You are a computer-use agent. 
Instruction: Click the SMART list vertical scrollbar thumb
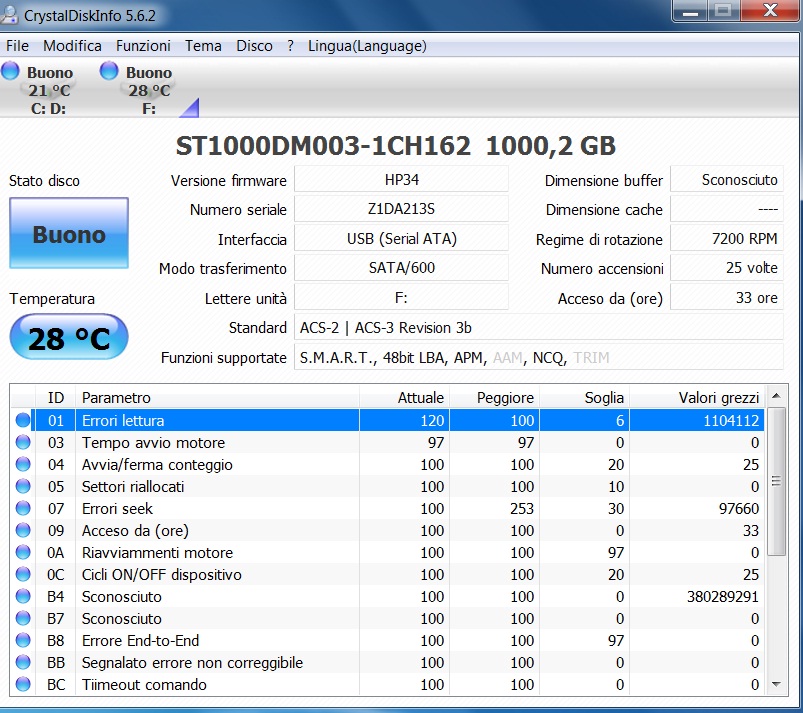coord(776,481)
